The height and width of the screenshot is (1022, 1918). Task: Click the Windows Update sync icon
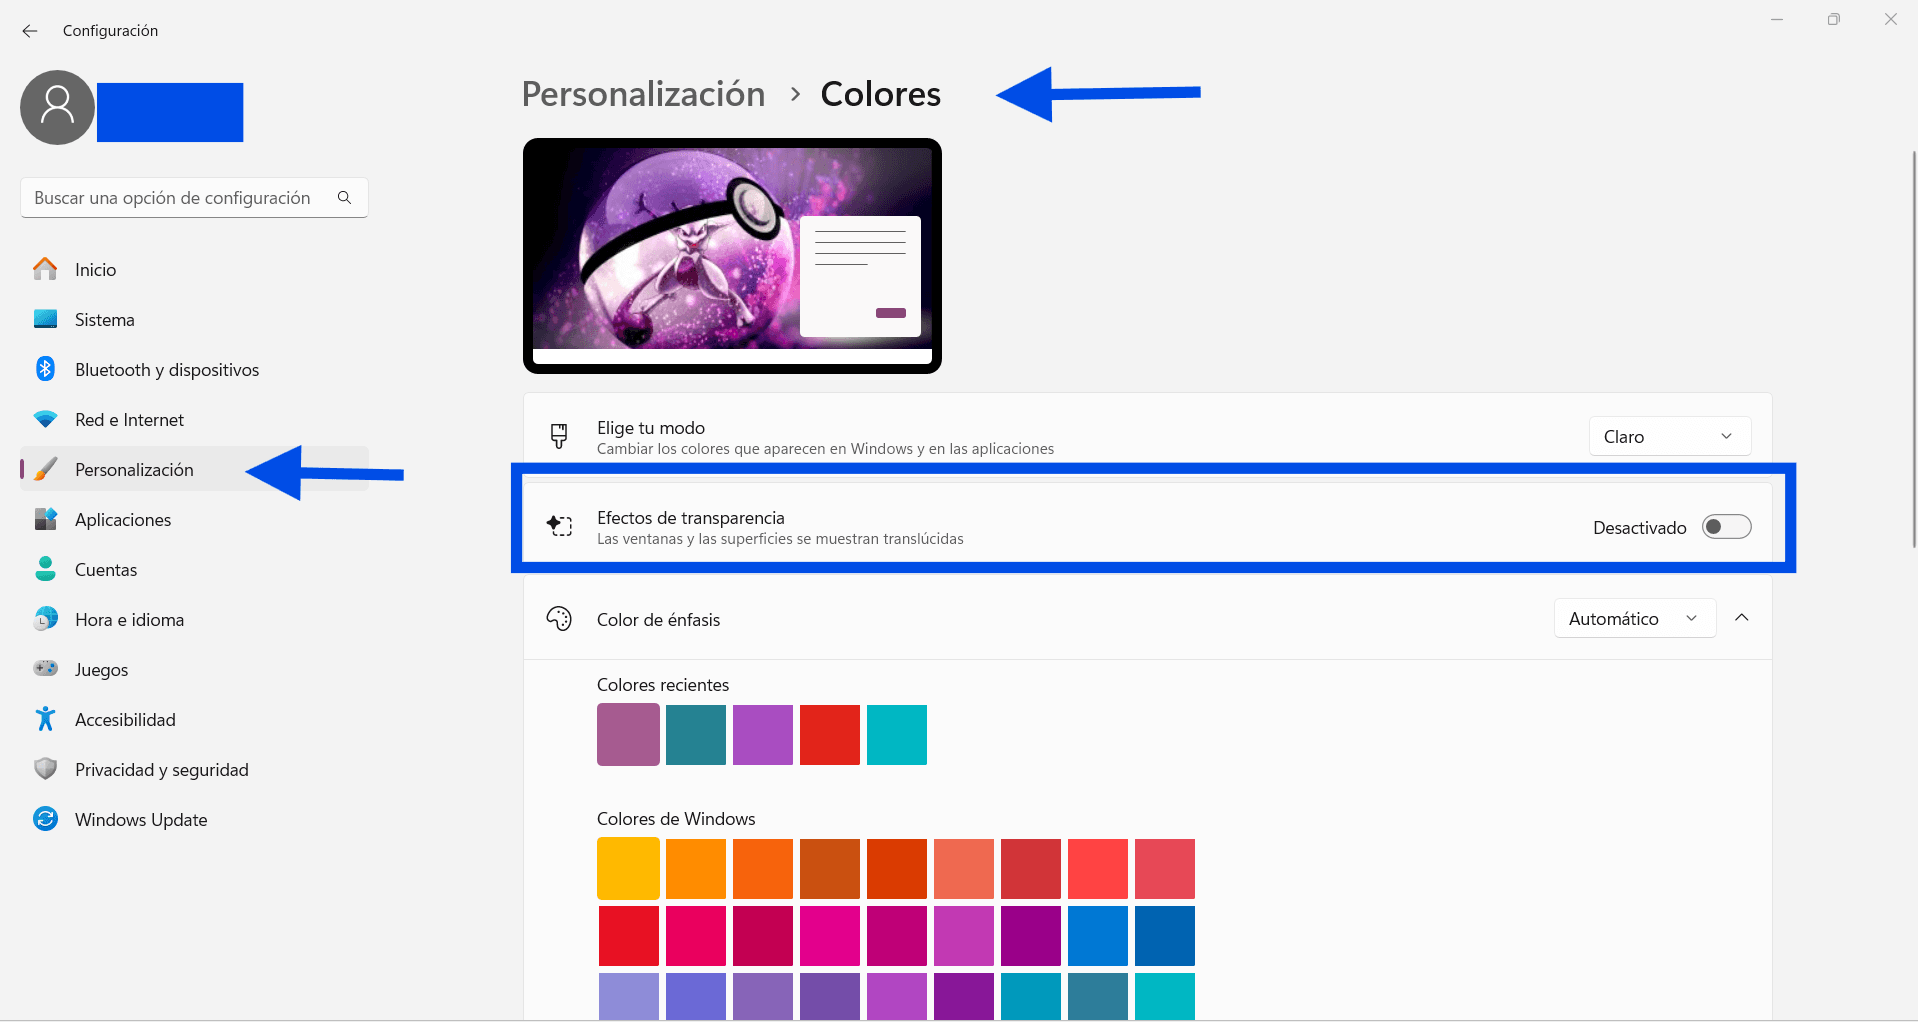click(x=45, y=819)
